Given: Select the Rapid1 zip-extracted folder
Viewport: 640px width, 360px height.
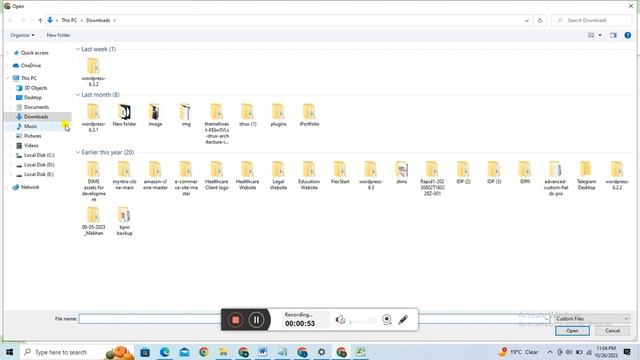Looking at the screenshot, I should pyautogui.click(x=432, y=178).
